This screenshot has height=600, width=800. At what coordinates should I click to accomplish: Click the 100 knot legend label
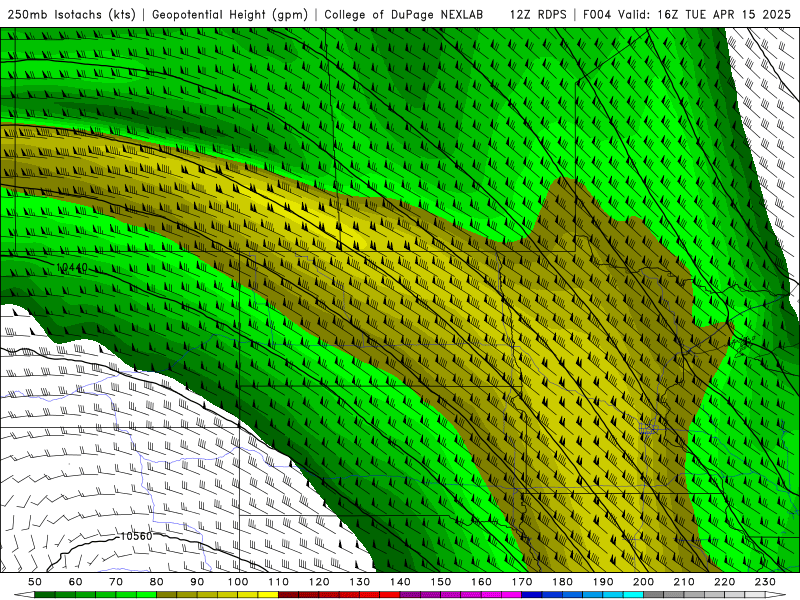238,582
